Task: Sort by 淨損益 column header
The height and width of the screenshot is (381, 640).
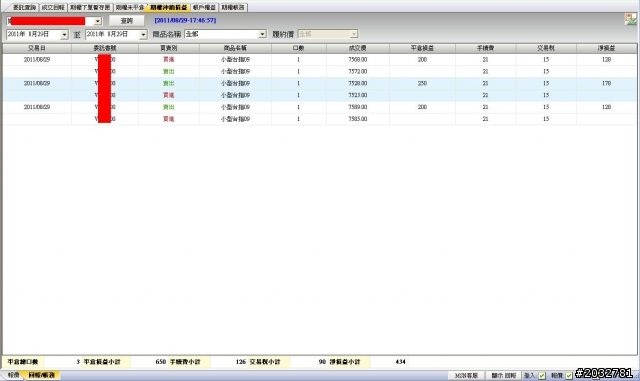Action: [607, 48]
